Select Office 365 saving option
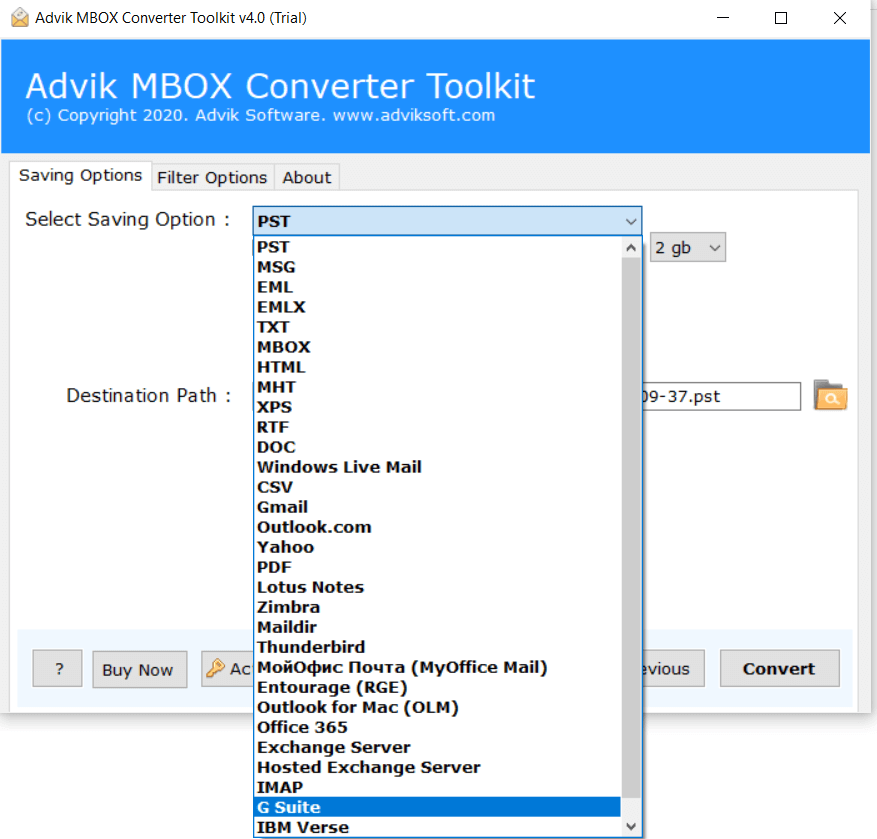Screen dimensions: 877x839 pyautogui.click(x=437, y=728)
